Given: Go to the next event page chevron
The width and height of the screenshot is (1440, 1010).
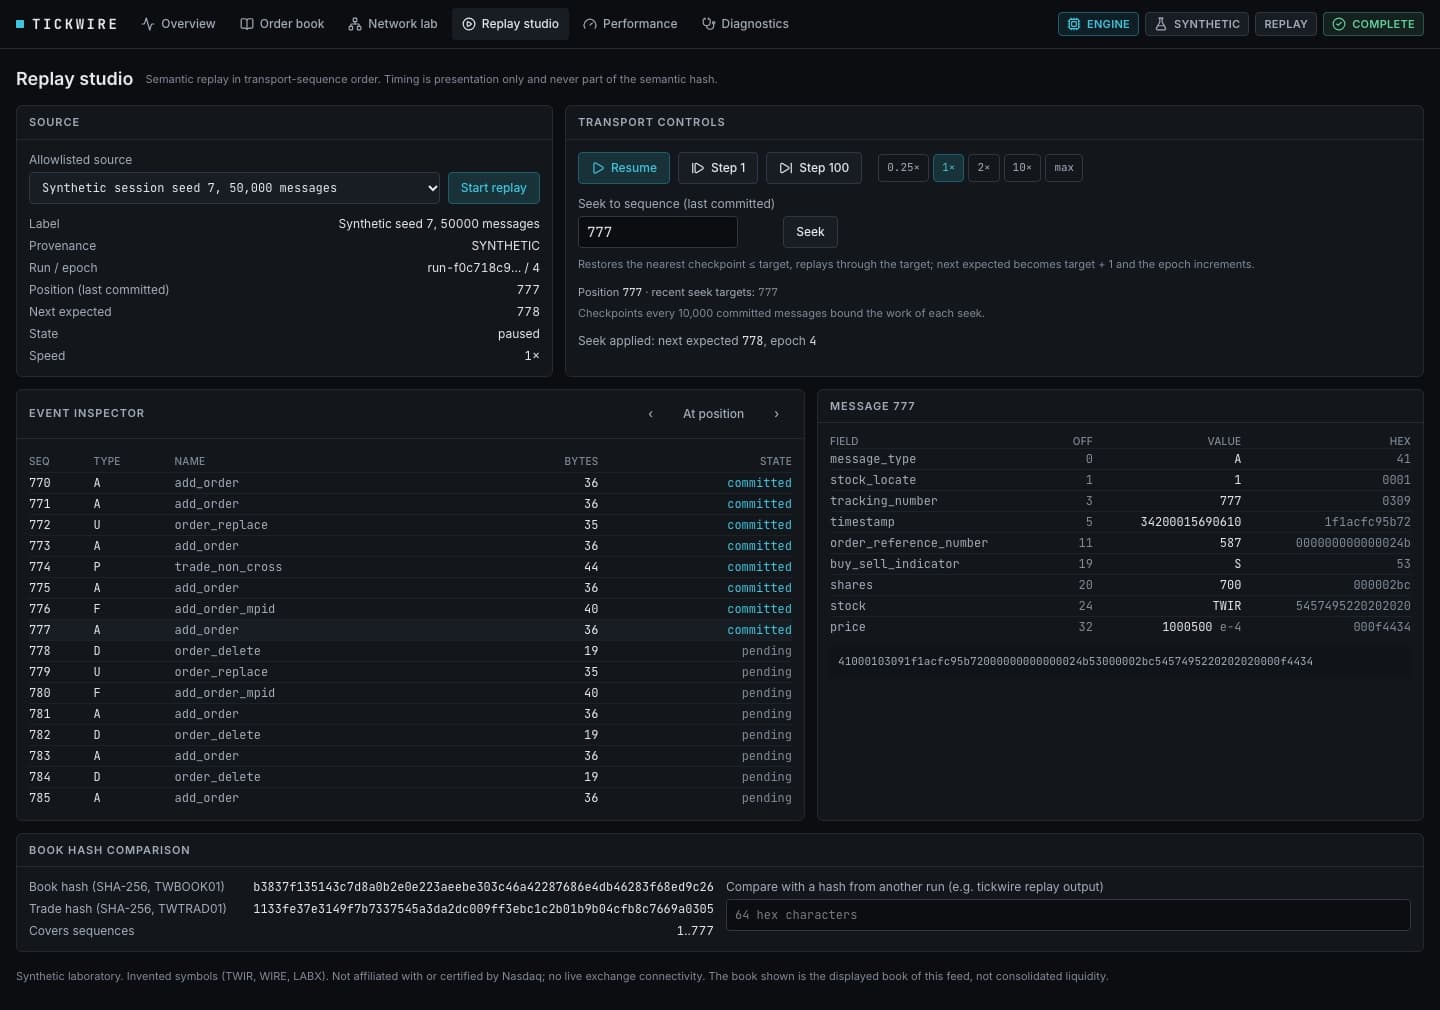Looking at the screenshot, I should click(x=776, y=414).
